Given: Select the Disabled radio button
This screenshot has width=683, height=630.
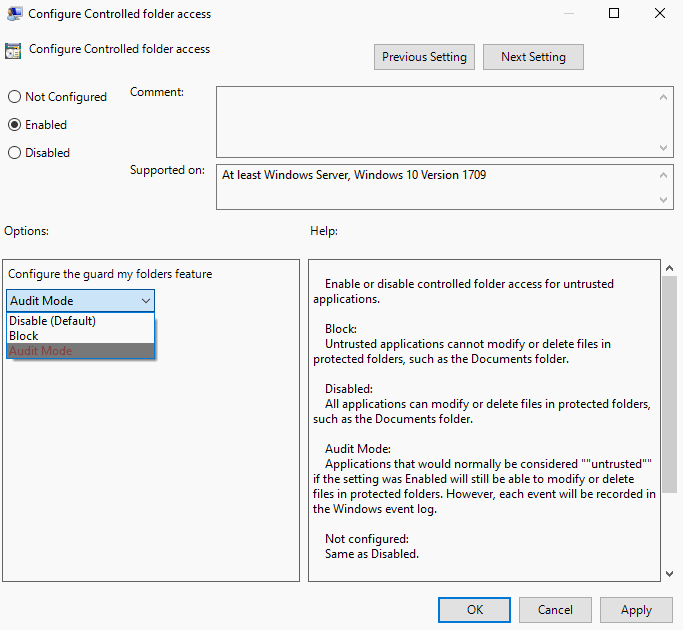Looking at the screenshot, I should click(x=14, y=152).
